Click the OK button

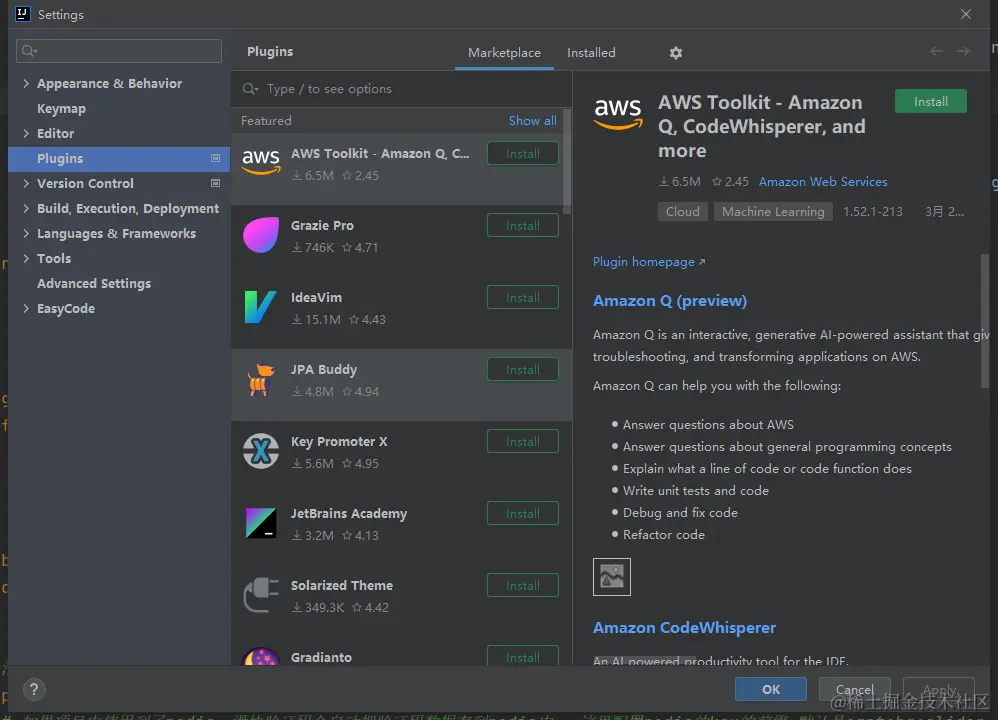point(771,689)
